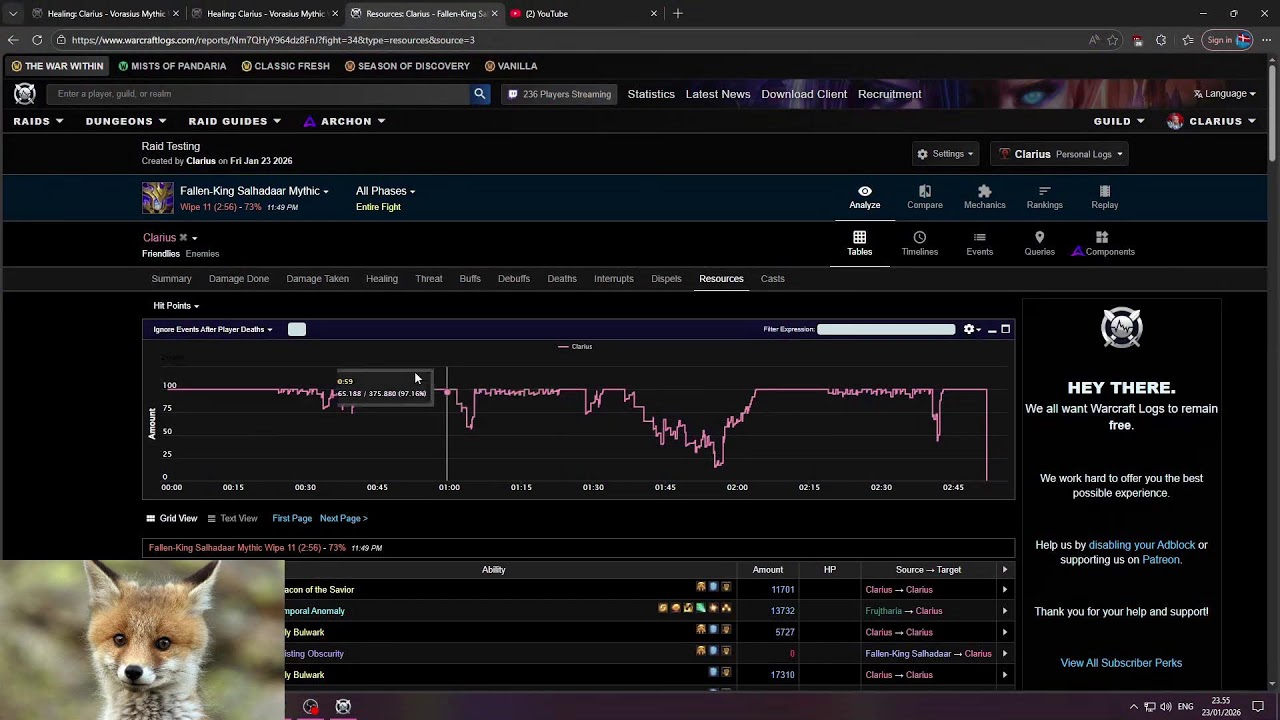This screenshot has width=1280, height=720.
Task: Open the Healing tab
Action: tap(382, 279)
